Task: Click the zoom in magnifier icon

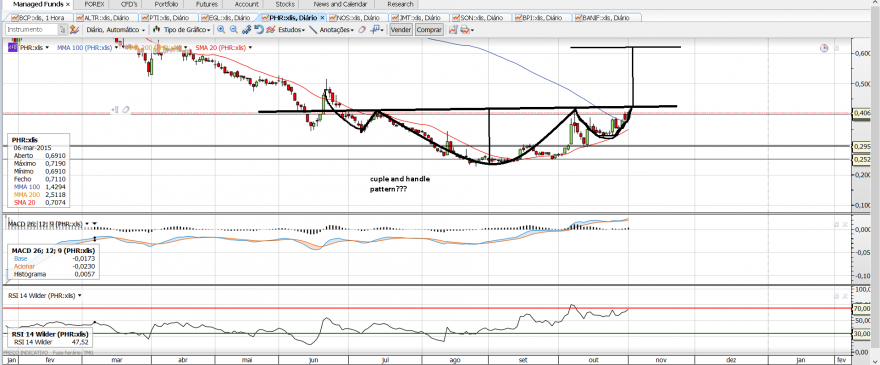Action: click(x=221, y=29)
